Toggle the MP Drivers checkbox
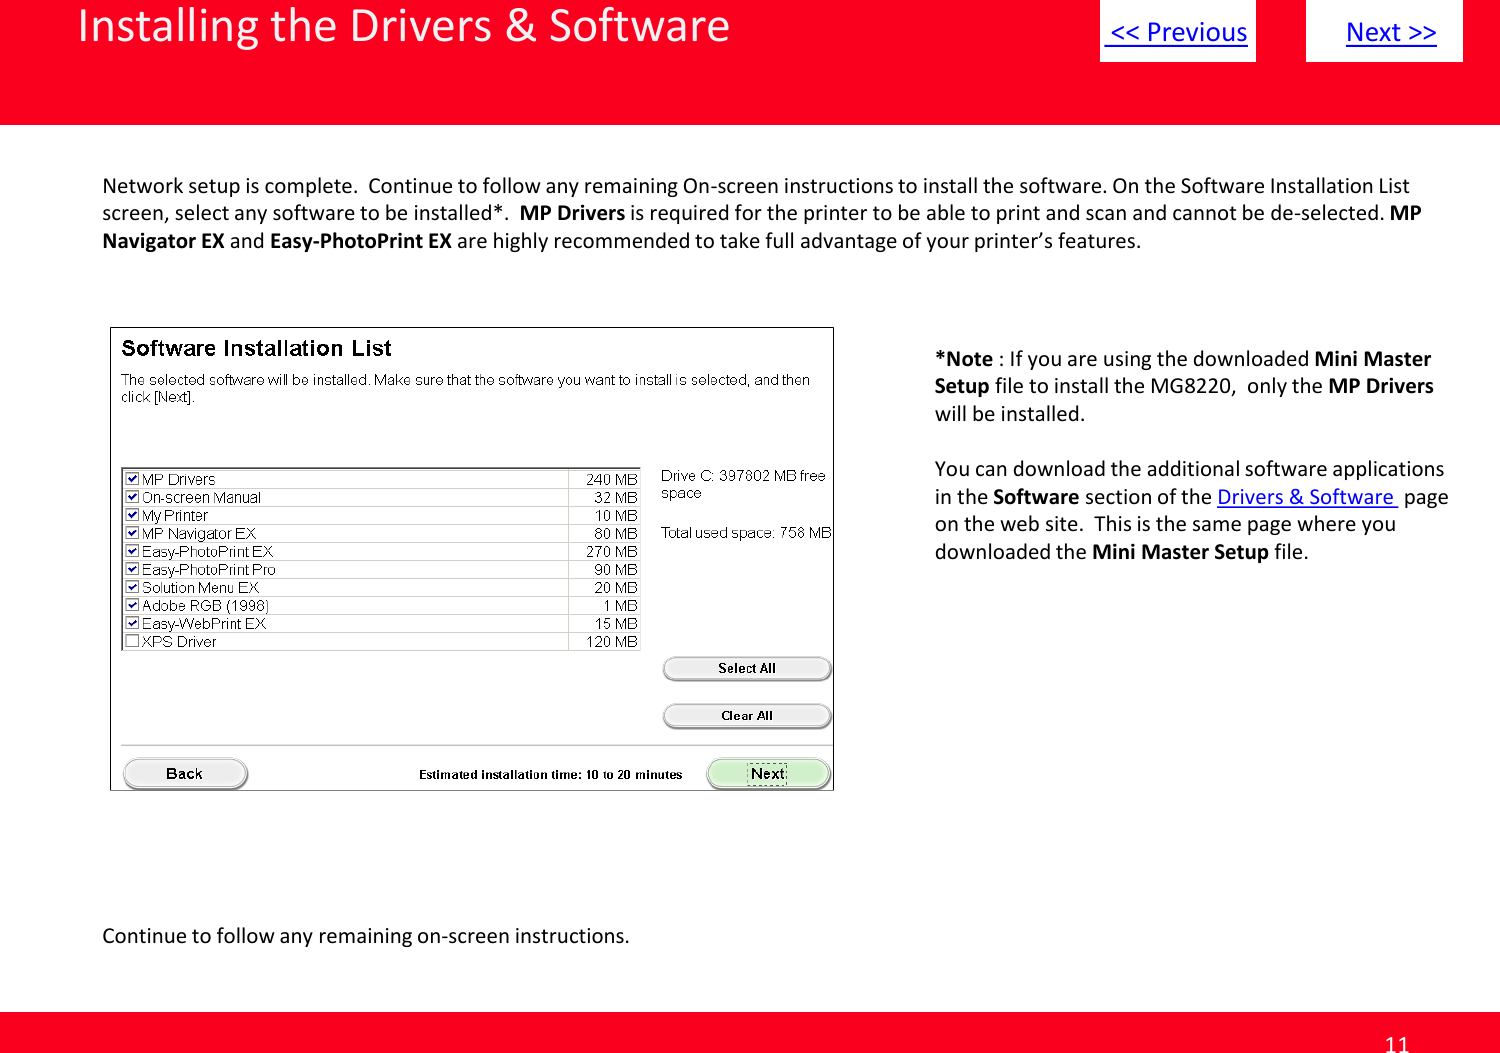Screen dimensions: 1500x1053 point(132,479)
